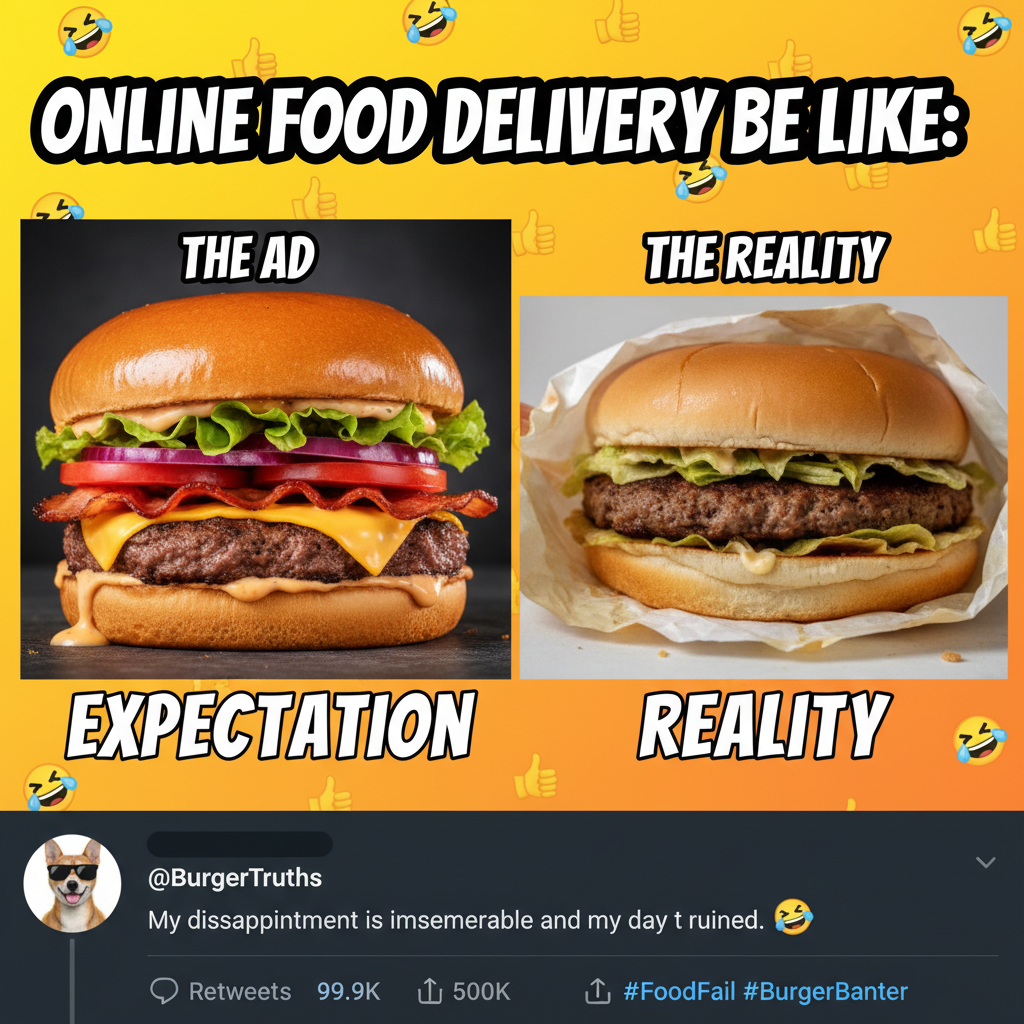The width and height of the screenshot is (1024, 1024).
Task: Click the laughing emoji next to REALITY caption
Action: click(x=980, y=739)
